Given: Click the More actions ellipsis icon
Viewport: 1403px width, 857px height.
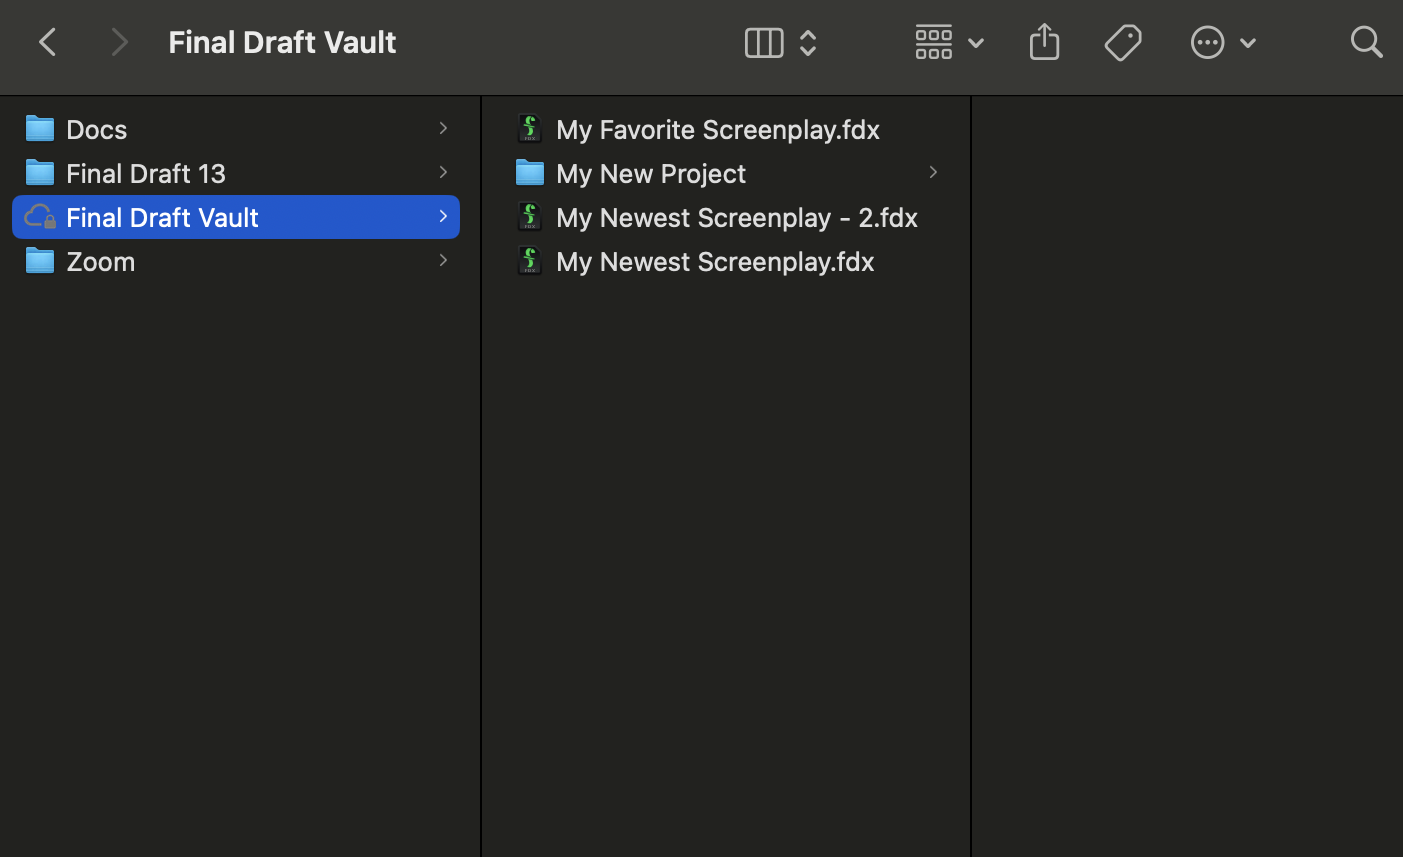Looking at the screenshot, I should click(1207, 43).
